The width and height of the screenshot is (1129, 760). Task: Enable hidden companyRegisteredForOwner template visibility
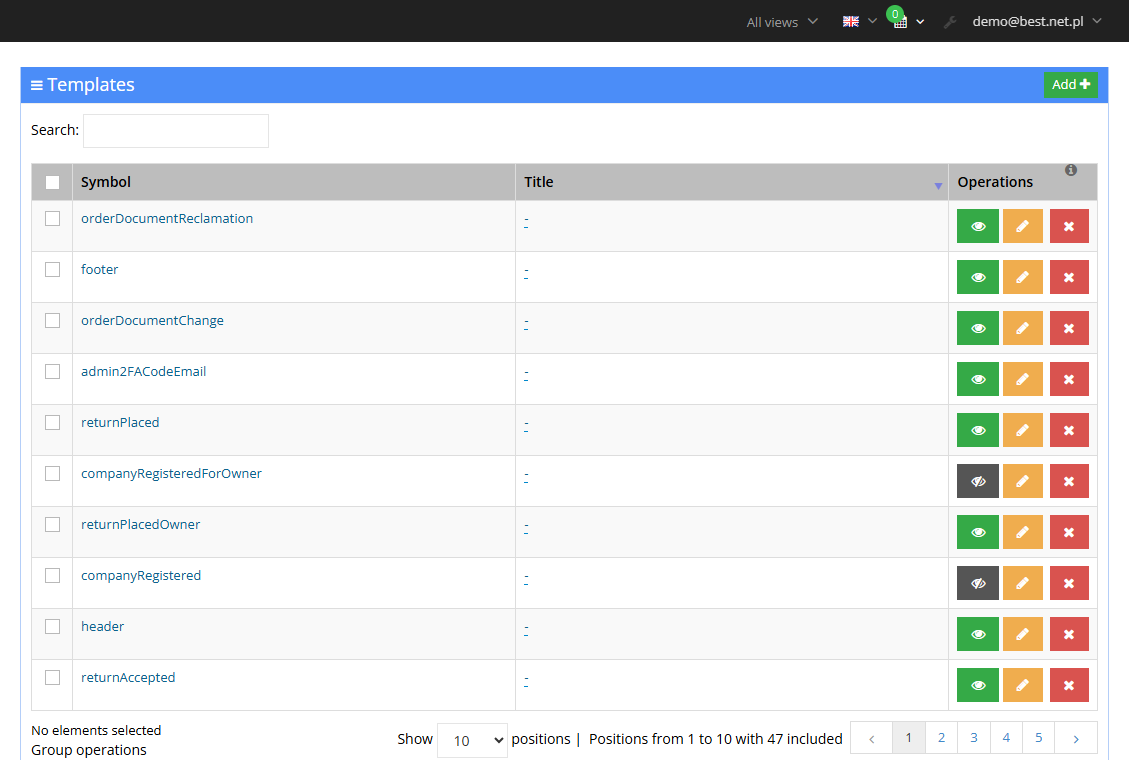click(x=977, y=481)
